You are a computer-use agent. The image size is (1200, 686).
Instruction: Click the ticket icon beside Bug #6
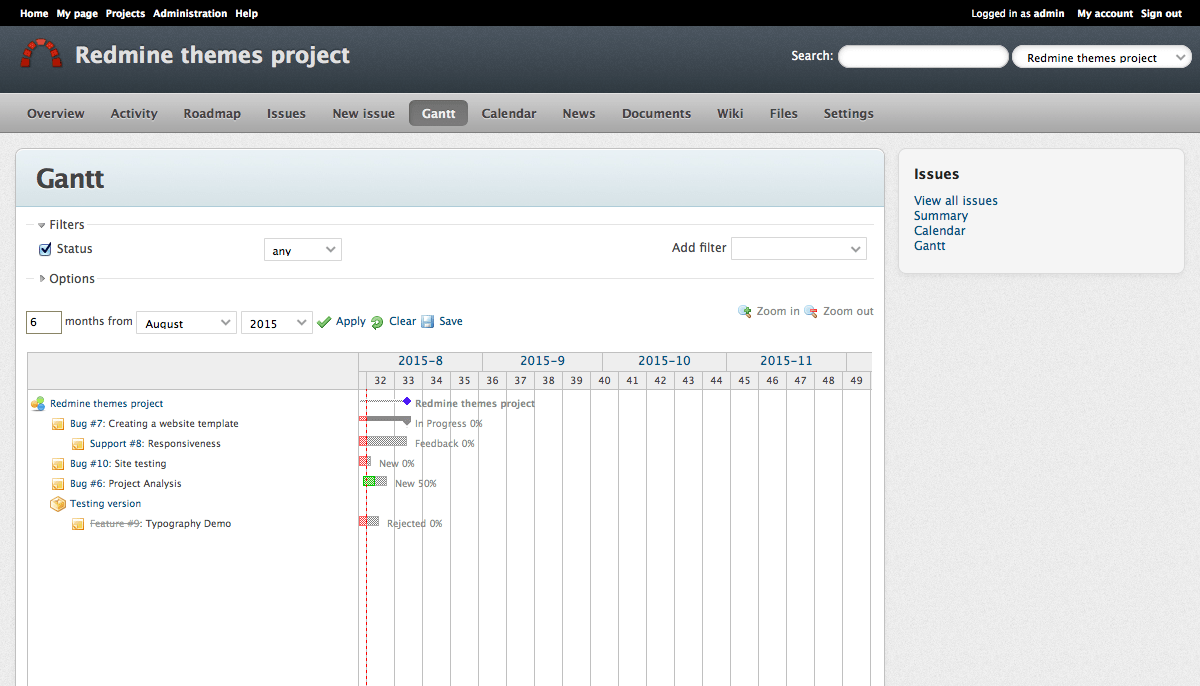tap(58, 484)
